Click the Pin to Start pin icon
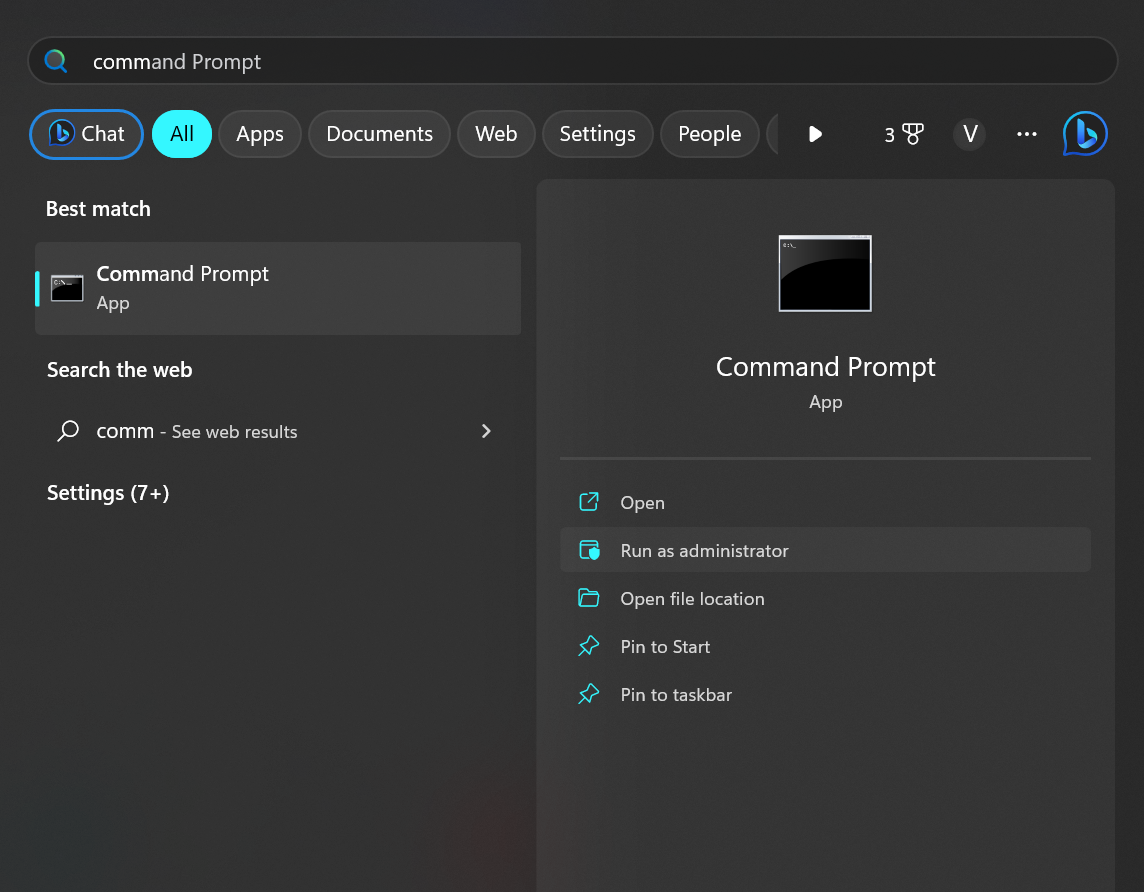This screenshot has height=892, width=1144. click(x=589, y=647)
